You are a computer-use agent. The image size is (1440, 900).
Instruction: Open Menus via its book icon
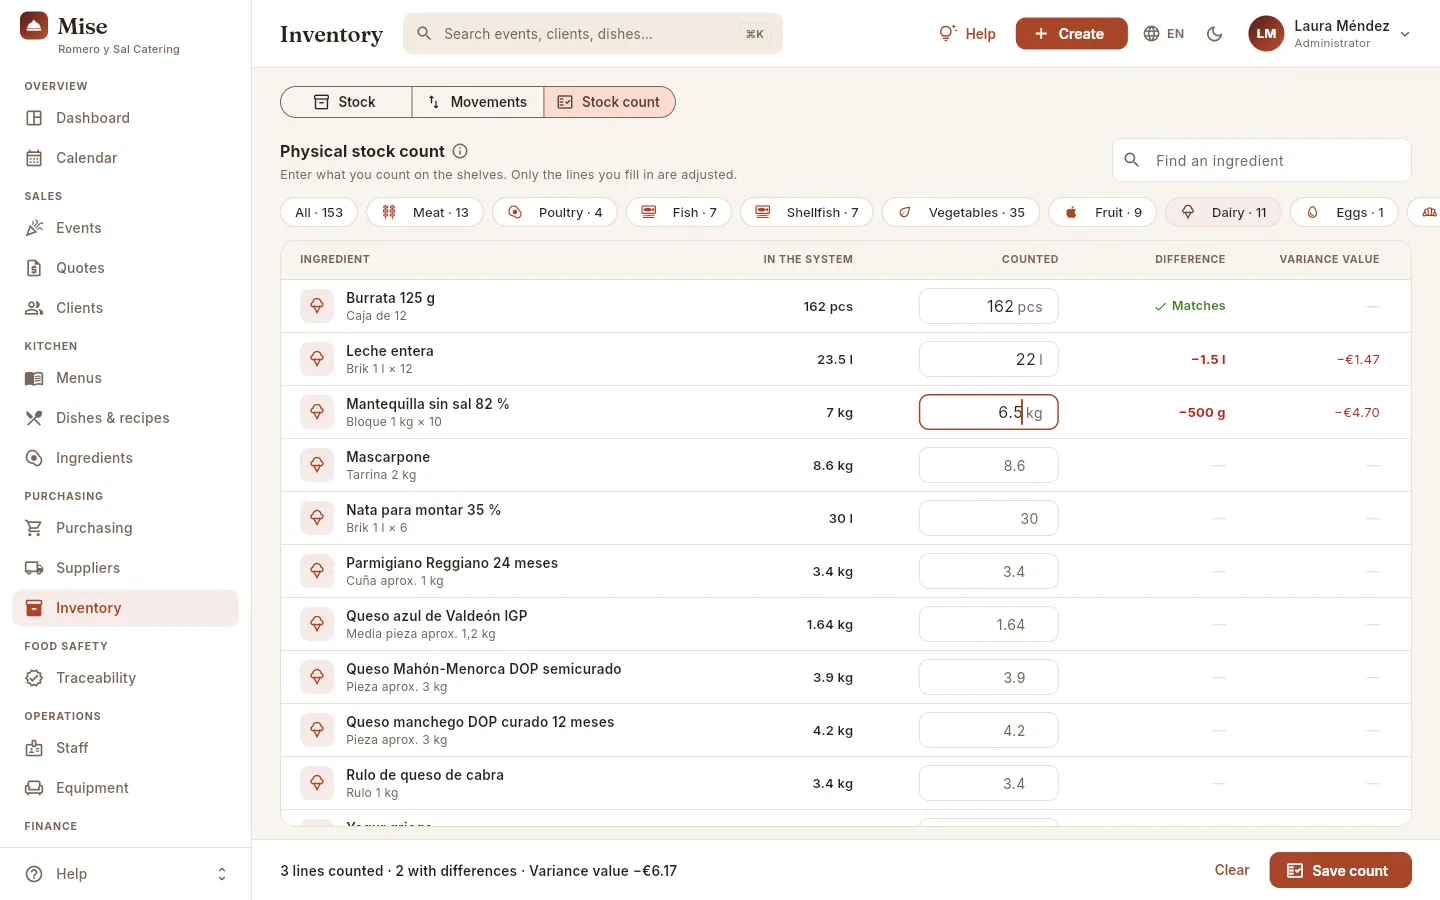pyautogui.click(x=34, y=378)
